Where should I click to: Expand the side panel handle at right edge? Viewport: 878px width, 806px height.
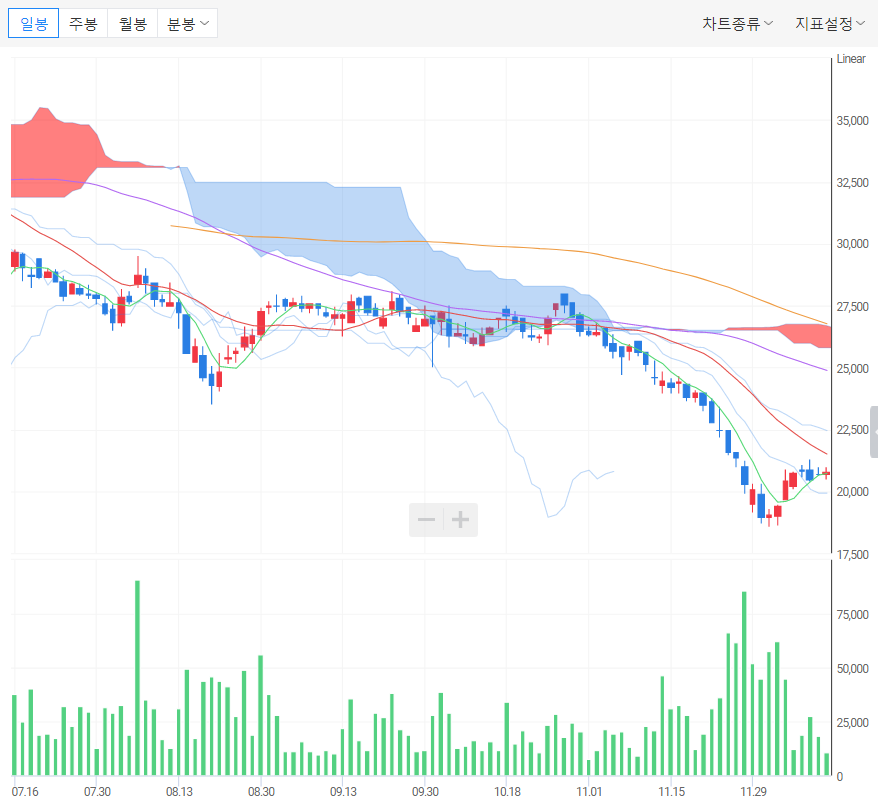874,432
